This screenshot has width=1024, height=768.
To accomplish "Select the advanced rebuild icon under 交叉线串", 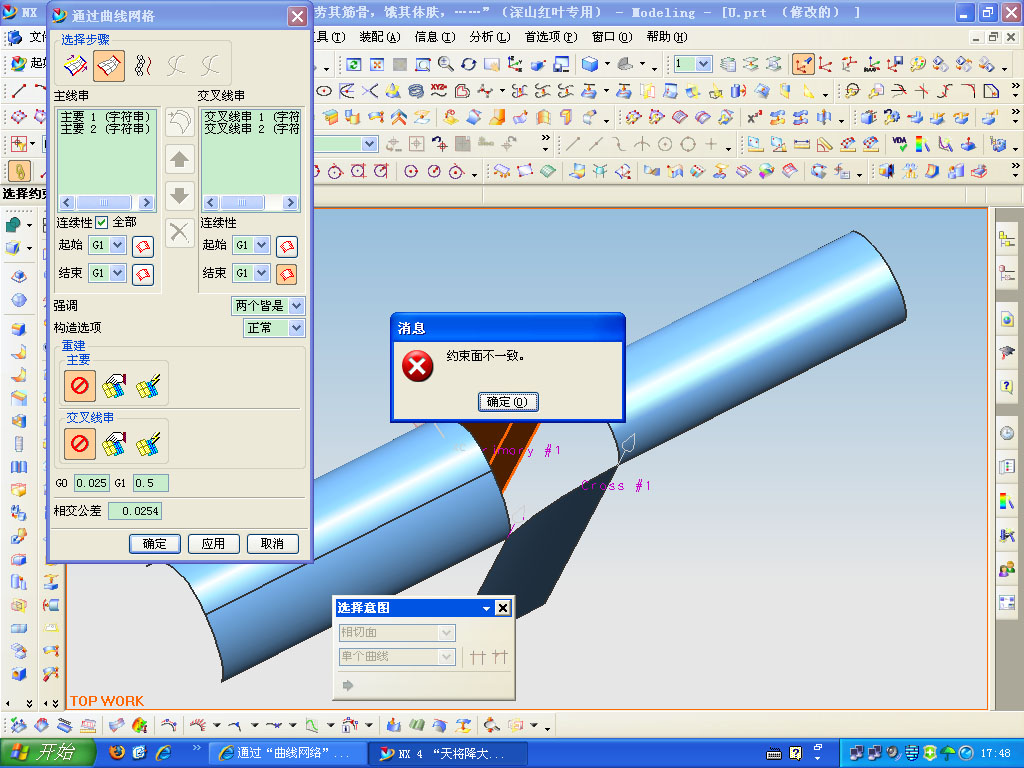I will point(149,444).
